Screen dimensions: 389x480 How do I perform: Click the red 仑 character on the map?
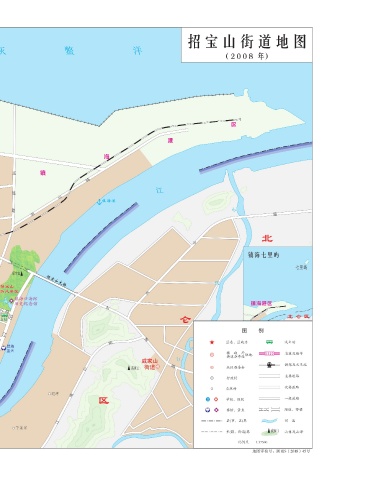pos(186,320)
